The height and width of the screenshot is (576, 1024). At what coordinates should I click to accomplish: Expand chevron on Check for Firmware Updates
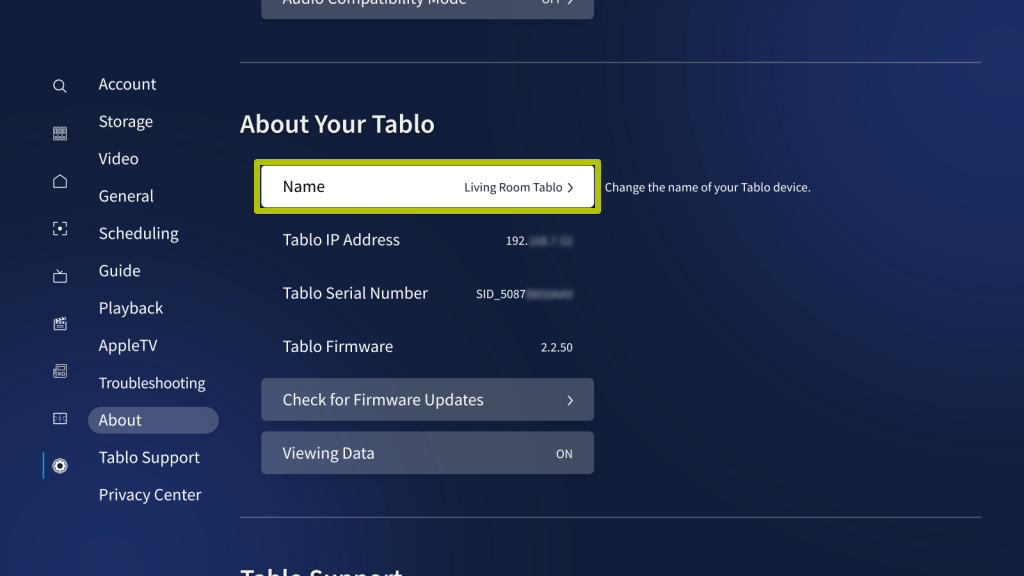pos(570,400)
